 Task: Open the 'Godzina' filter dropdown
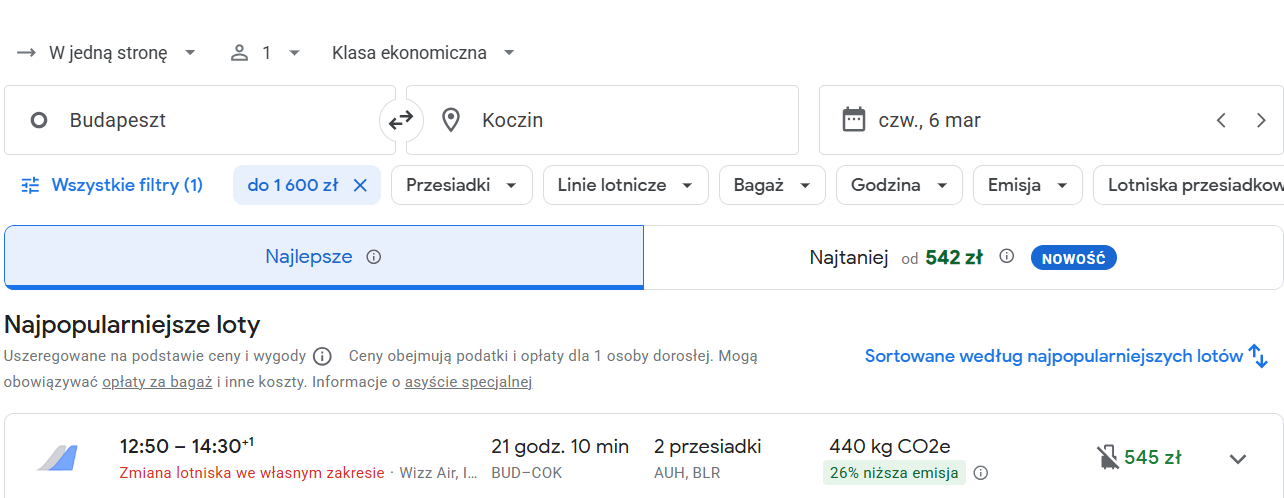899,185
